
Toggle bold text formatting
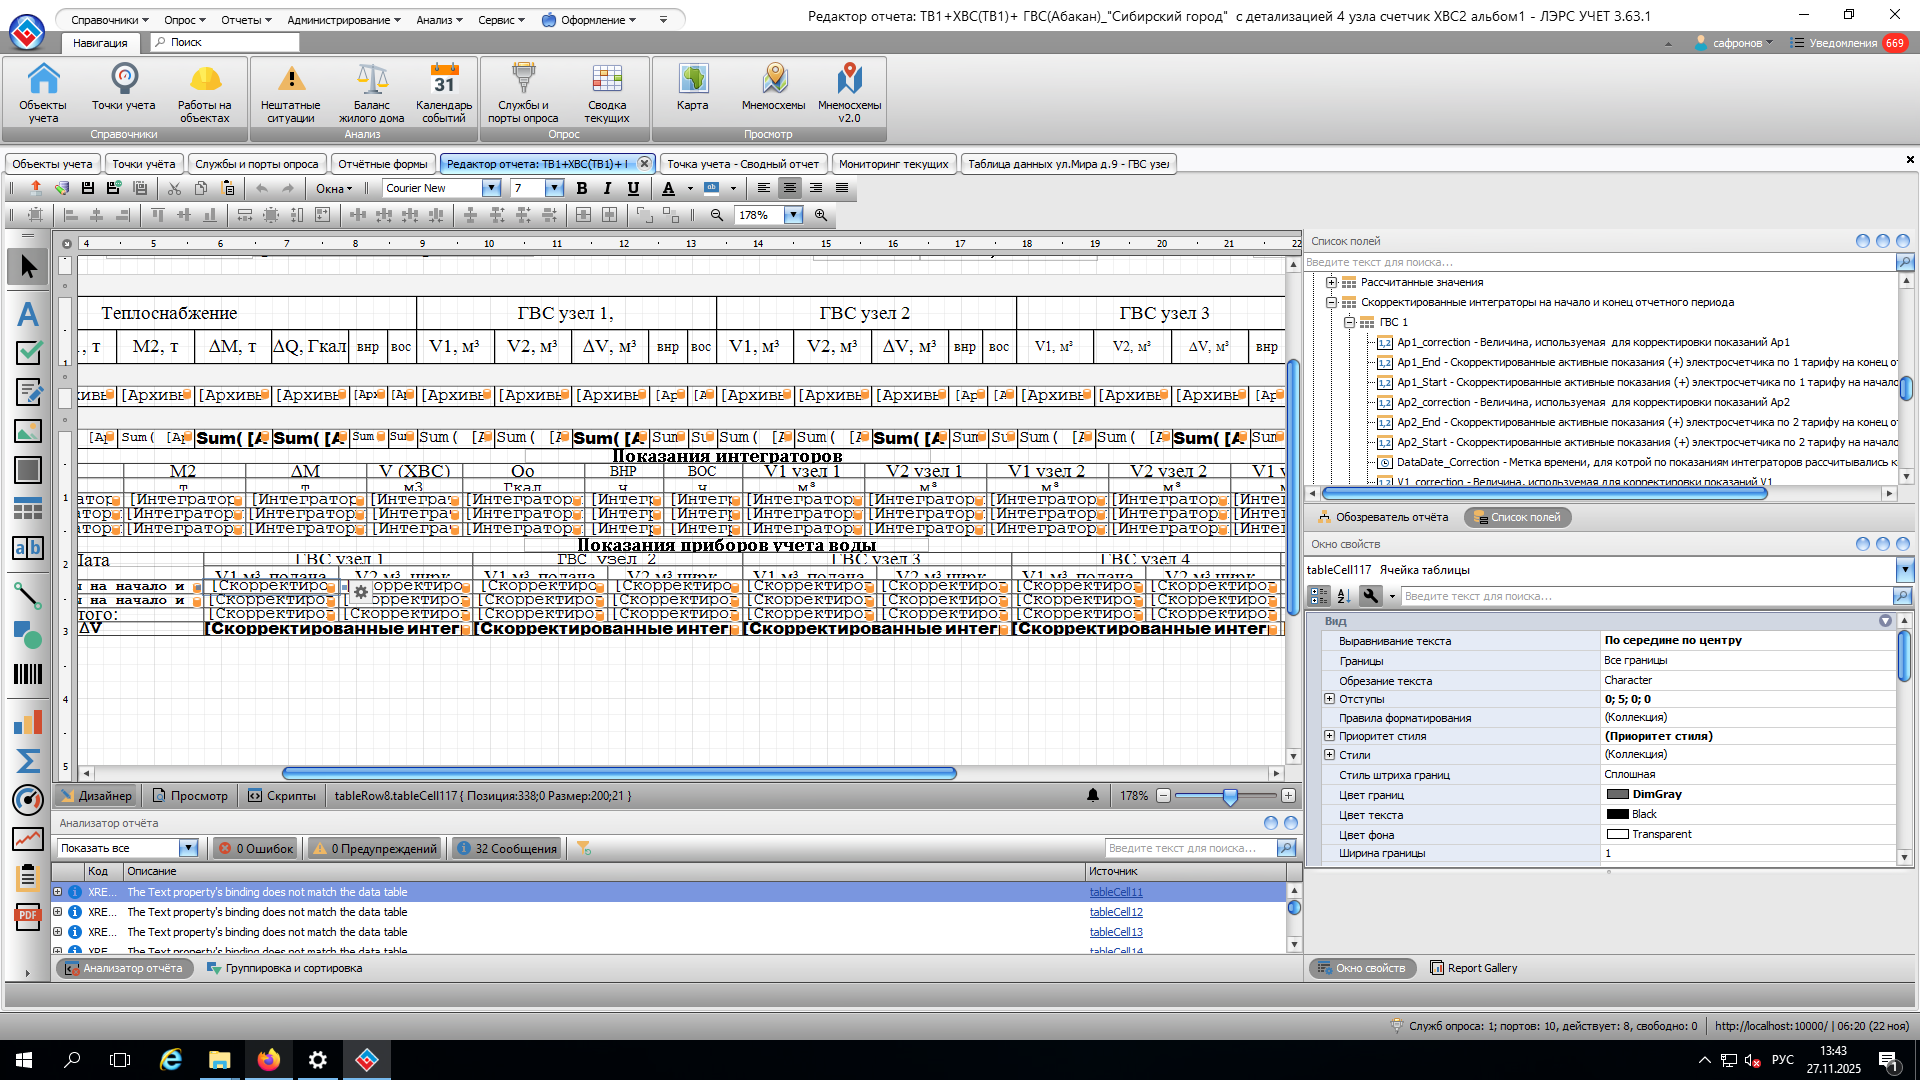(581, 188)
